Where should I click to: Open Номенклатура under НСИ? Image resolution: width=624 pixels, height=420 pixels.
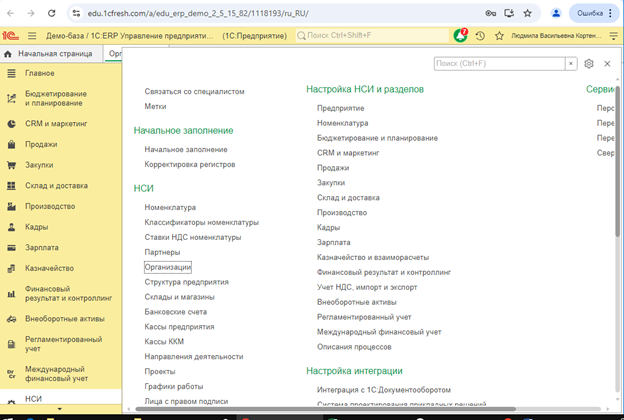[x=170, y=207]
